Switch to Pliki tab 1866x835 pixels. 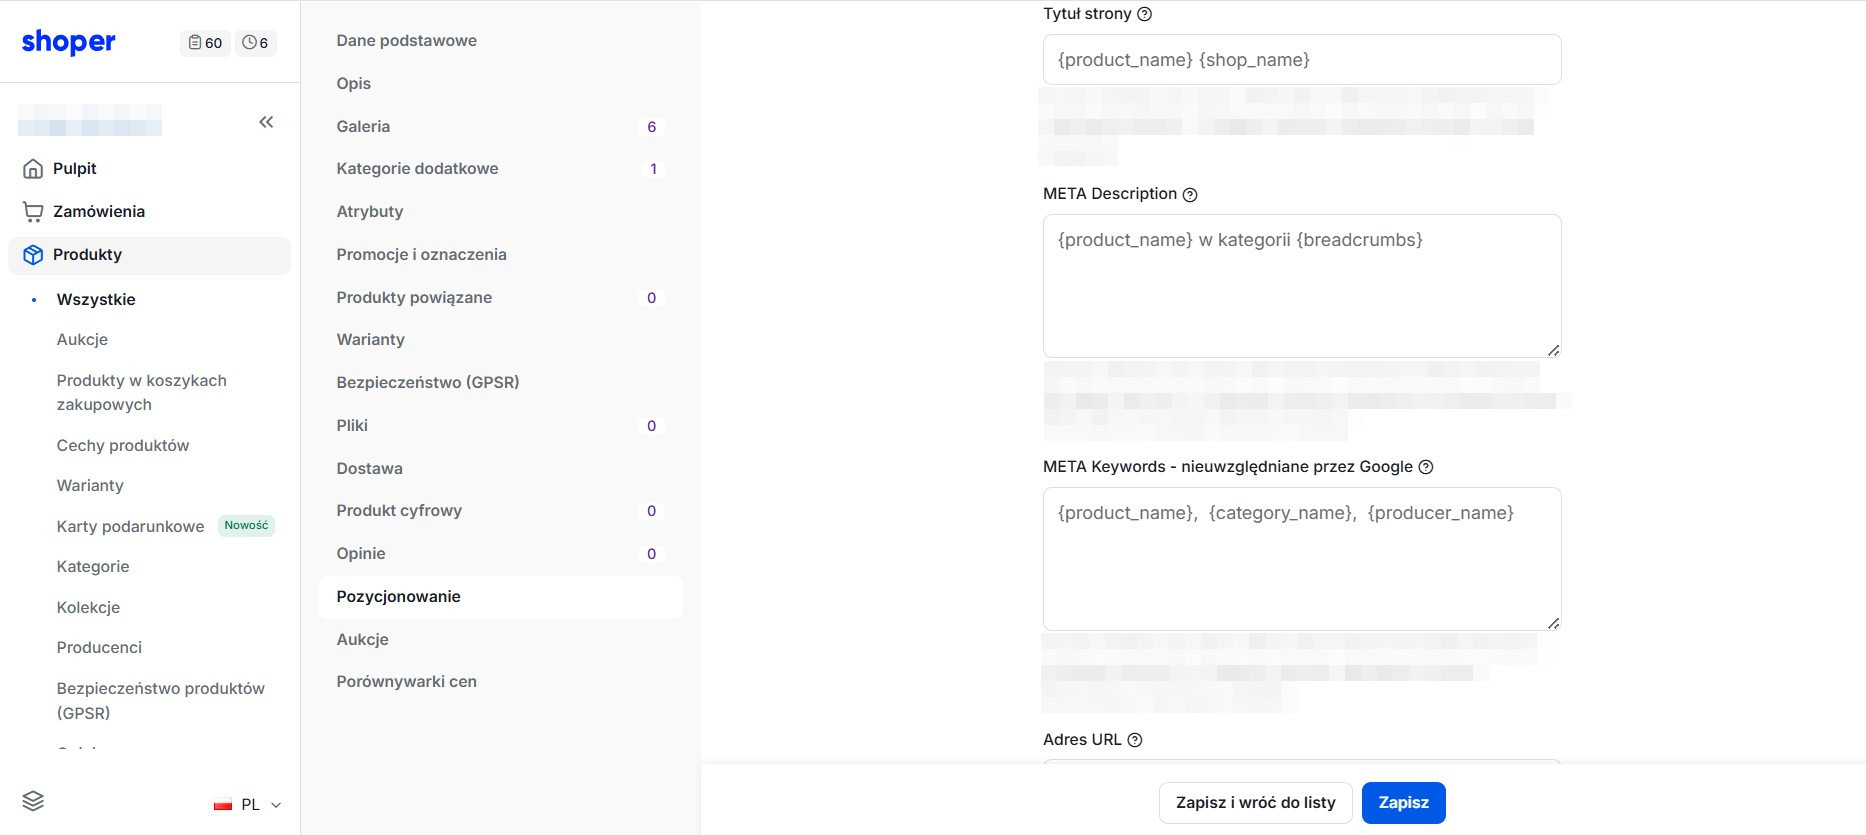coord(500,426)
